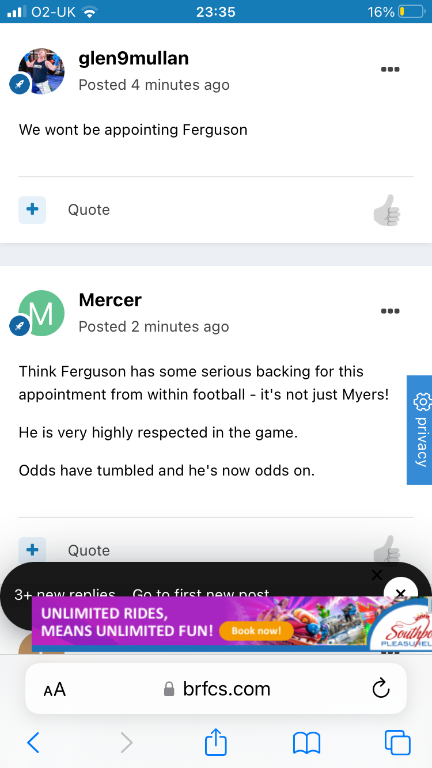The image size is (432, 768).
Task: Tap multiquote plus on Mercer's post
Action: [x=32, y=550]
